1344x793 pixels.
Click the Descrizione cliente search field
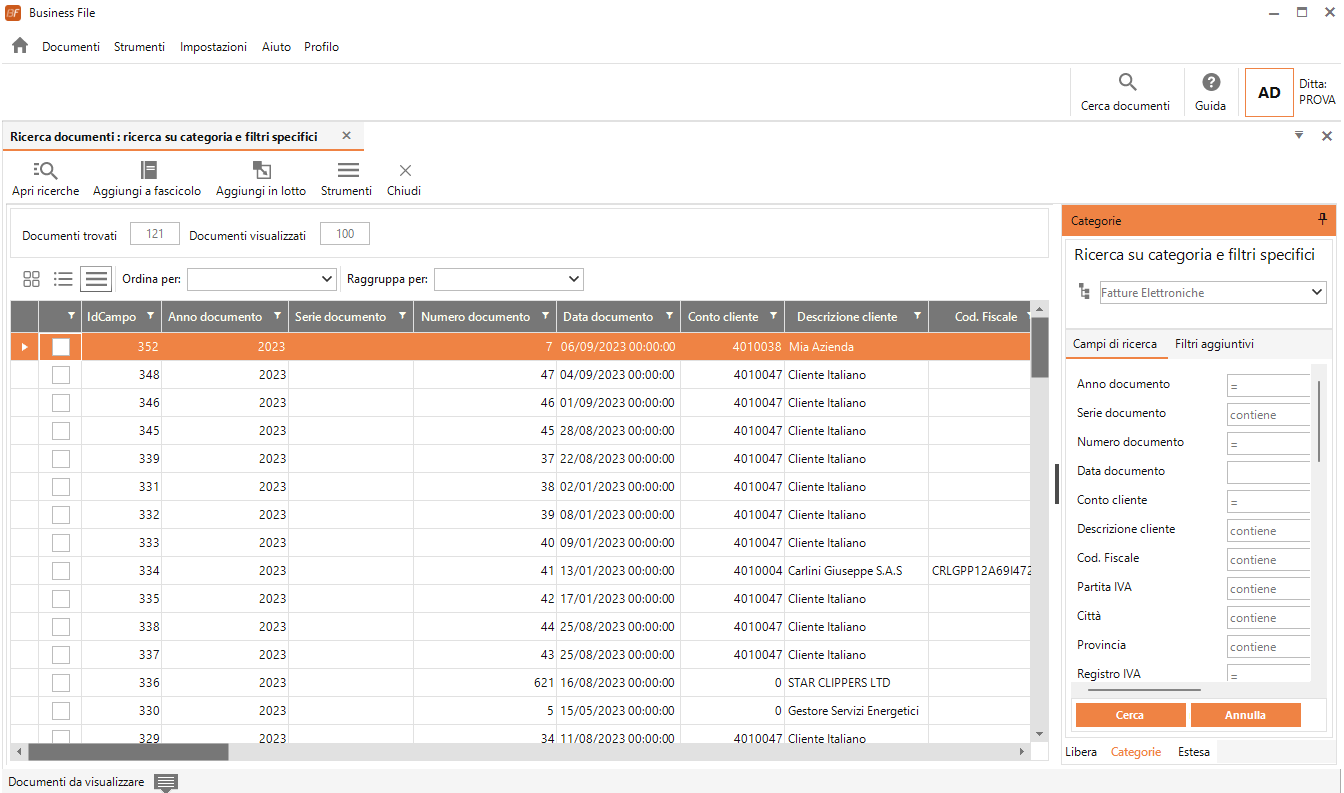click(1268, 530)
